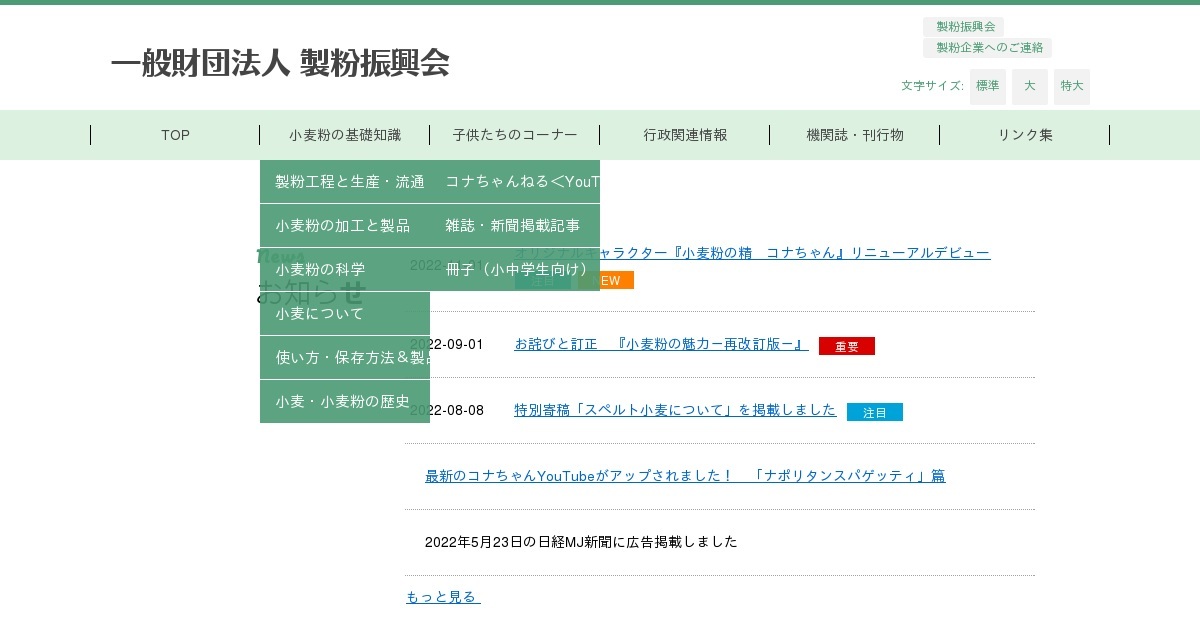Click the 日経MJ新聞に広告掲載しました text

[581, 542]
